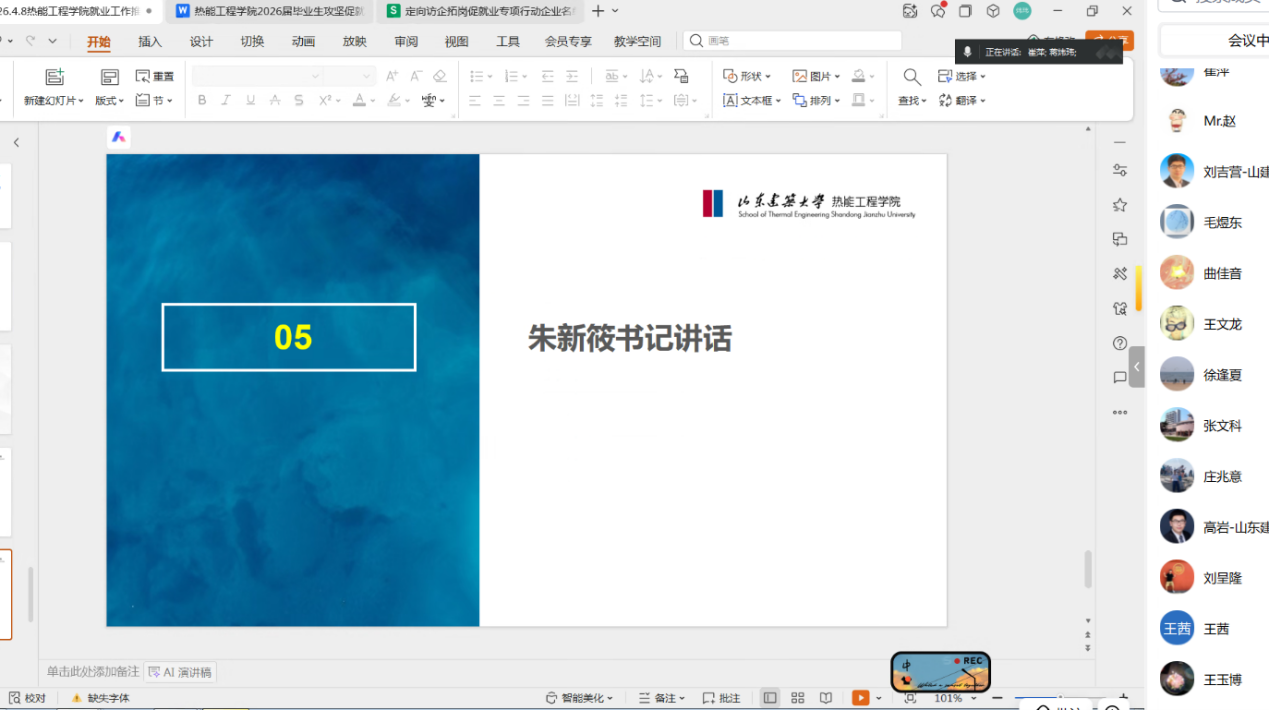Open the reading view book icon
This screenshot has height=710, width=1269.
825,698
